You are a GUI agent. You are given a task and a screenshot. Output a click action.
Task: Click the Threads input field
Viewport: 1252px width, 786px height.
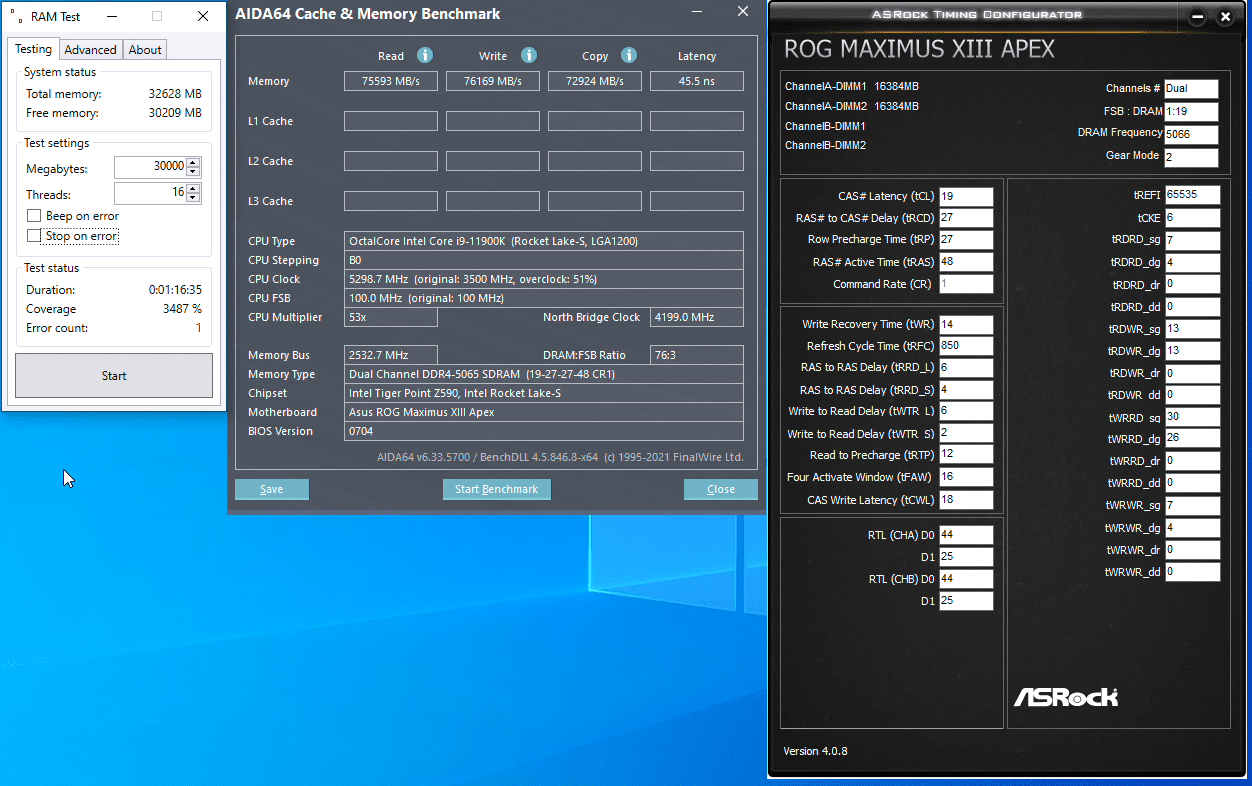tap(150, 193)
